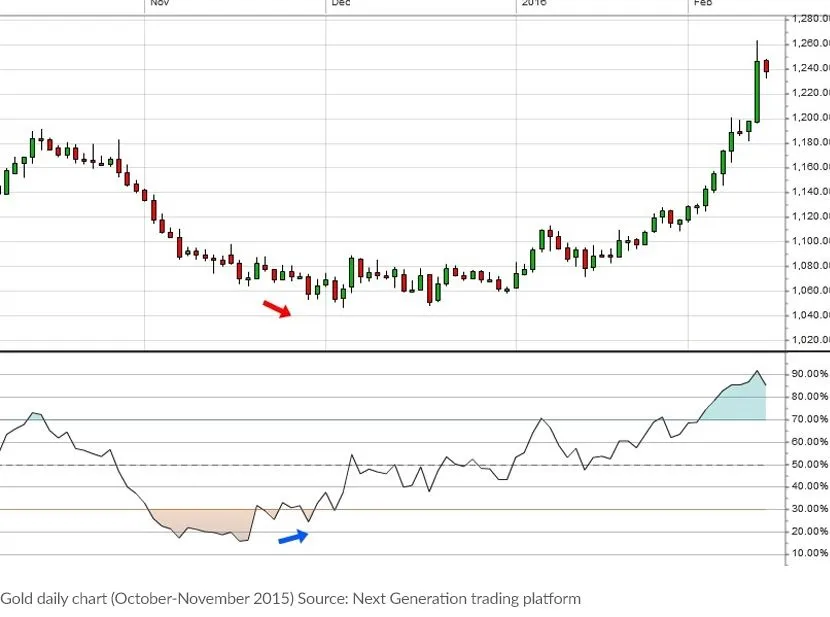The image size is (830, 617).
Task: Click the 1,200.00 price axis label
Action: [x=810, y=117]
